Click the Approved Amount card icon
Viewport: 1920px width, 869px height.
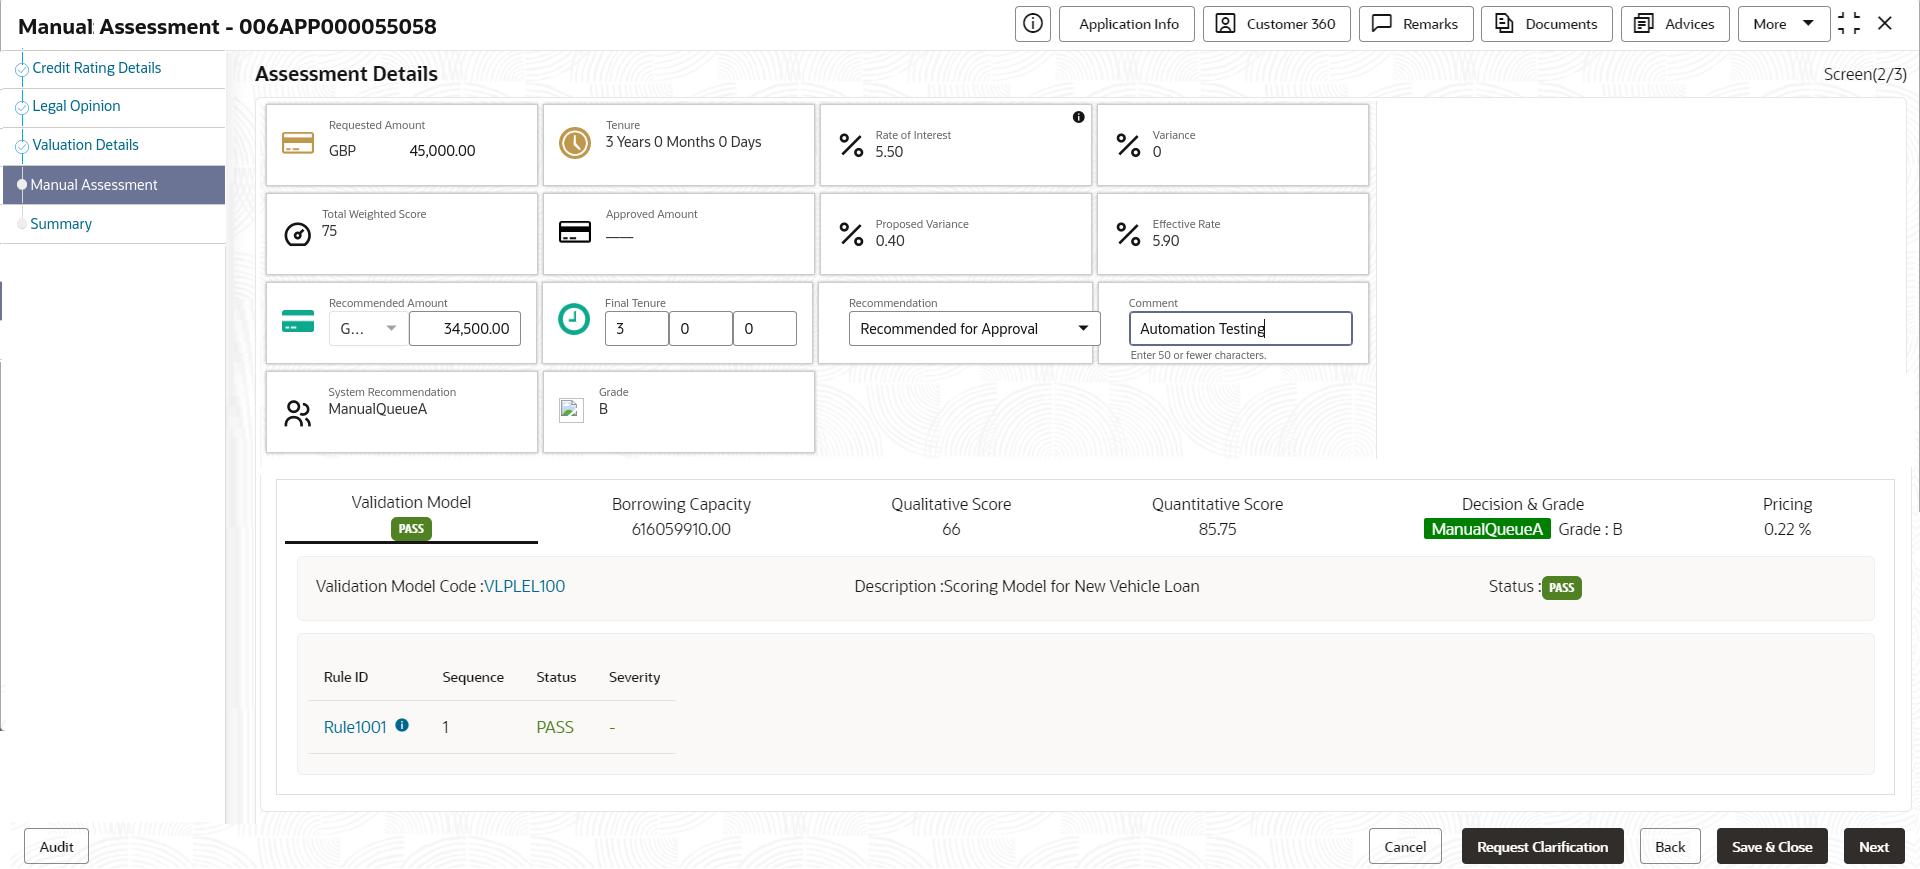pos(575,232)
